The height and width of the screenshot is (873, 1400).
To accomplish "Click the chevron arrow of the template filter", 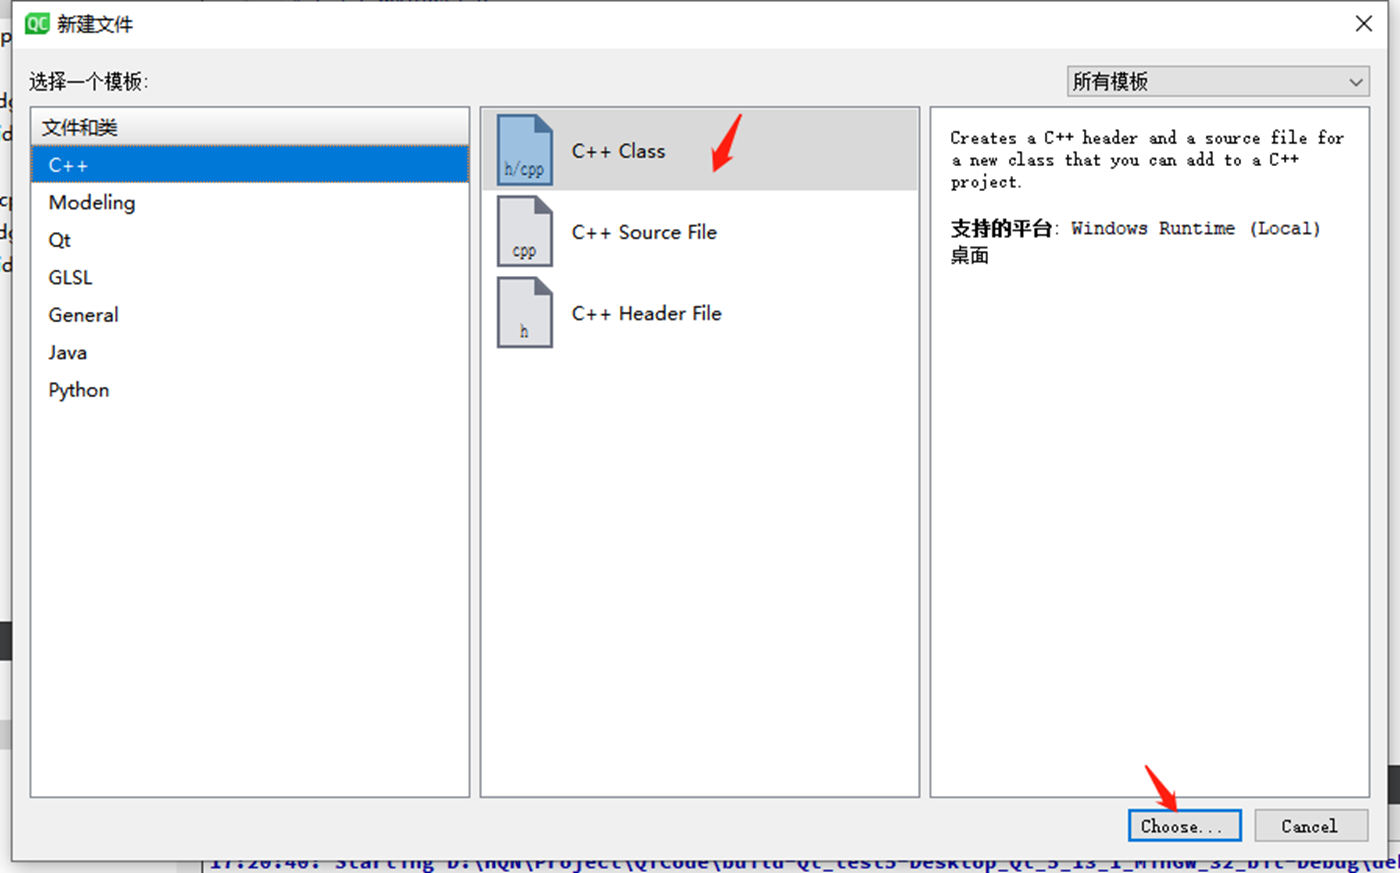I will coord(1357,81).
